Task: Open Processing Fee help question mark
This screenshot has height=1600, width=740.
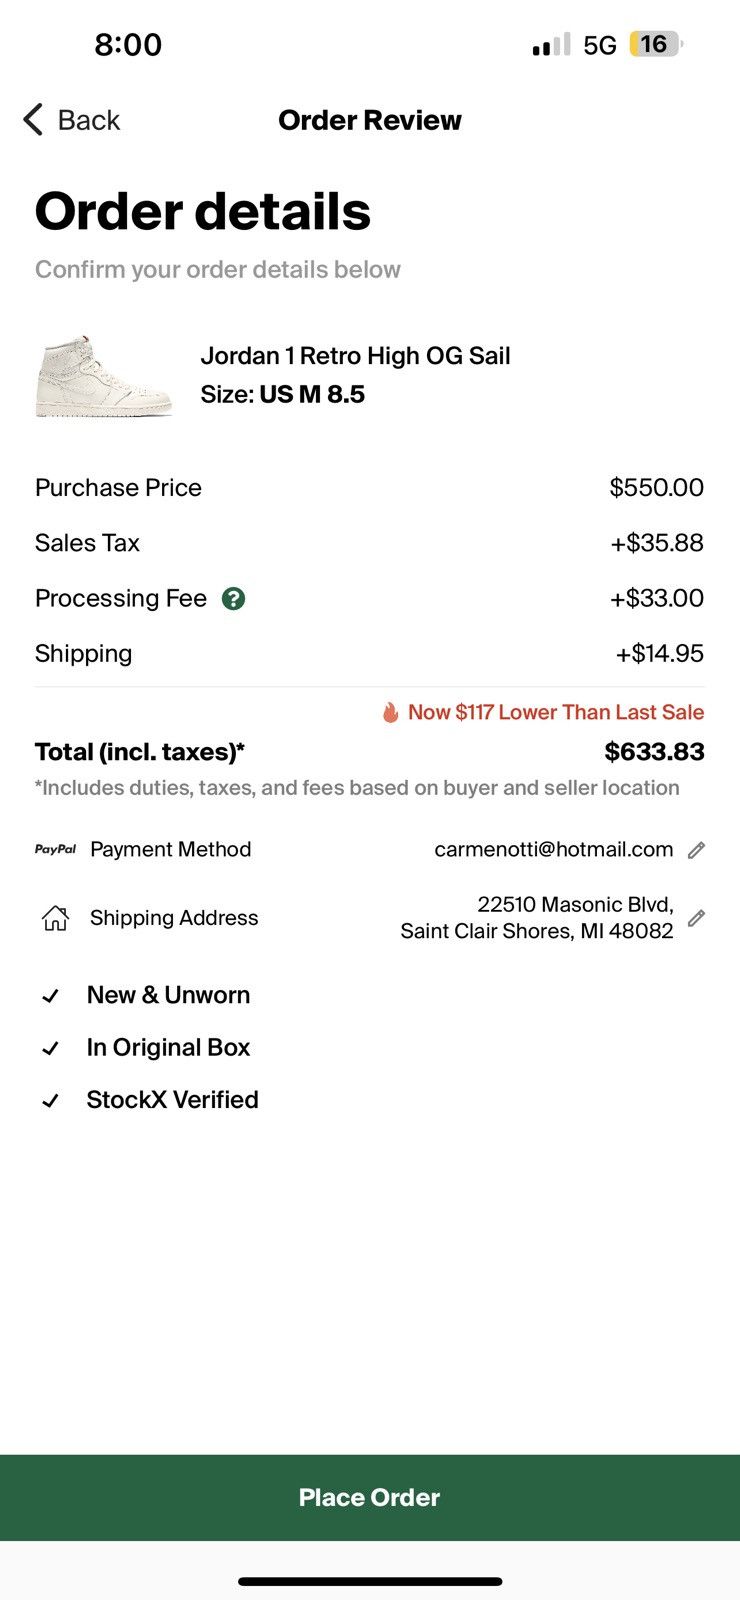Action: [x=233, y=599]
